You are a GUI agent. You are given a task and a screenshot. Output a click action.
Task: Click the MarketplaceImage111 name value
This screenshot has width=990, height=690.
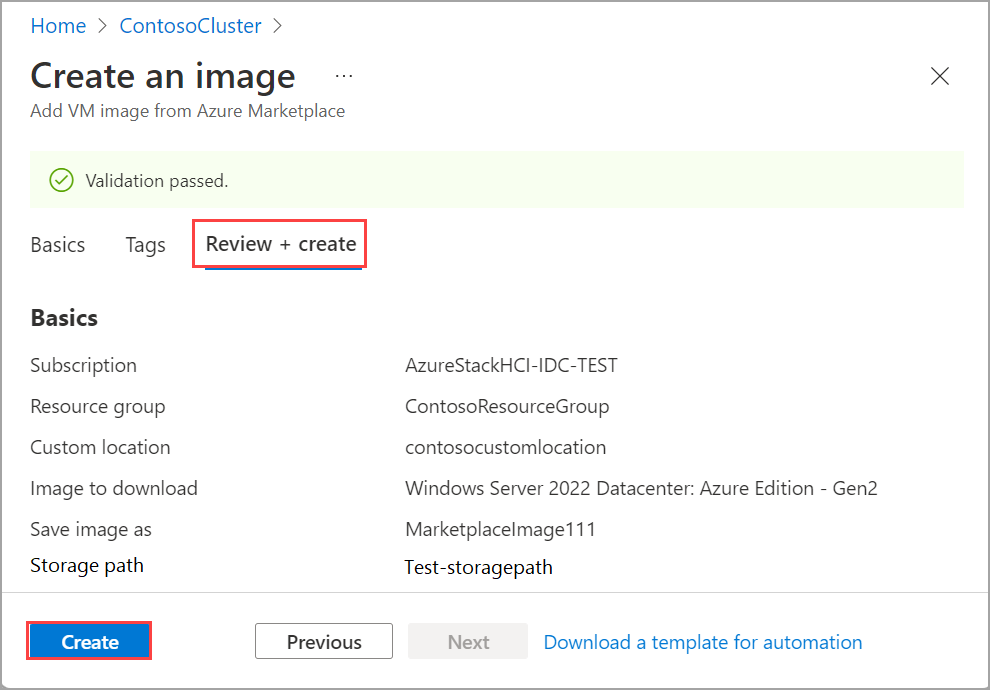click(500, 529)
